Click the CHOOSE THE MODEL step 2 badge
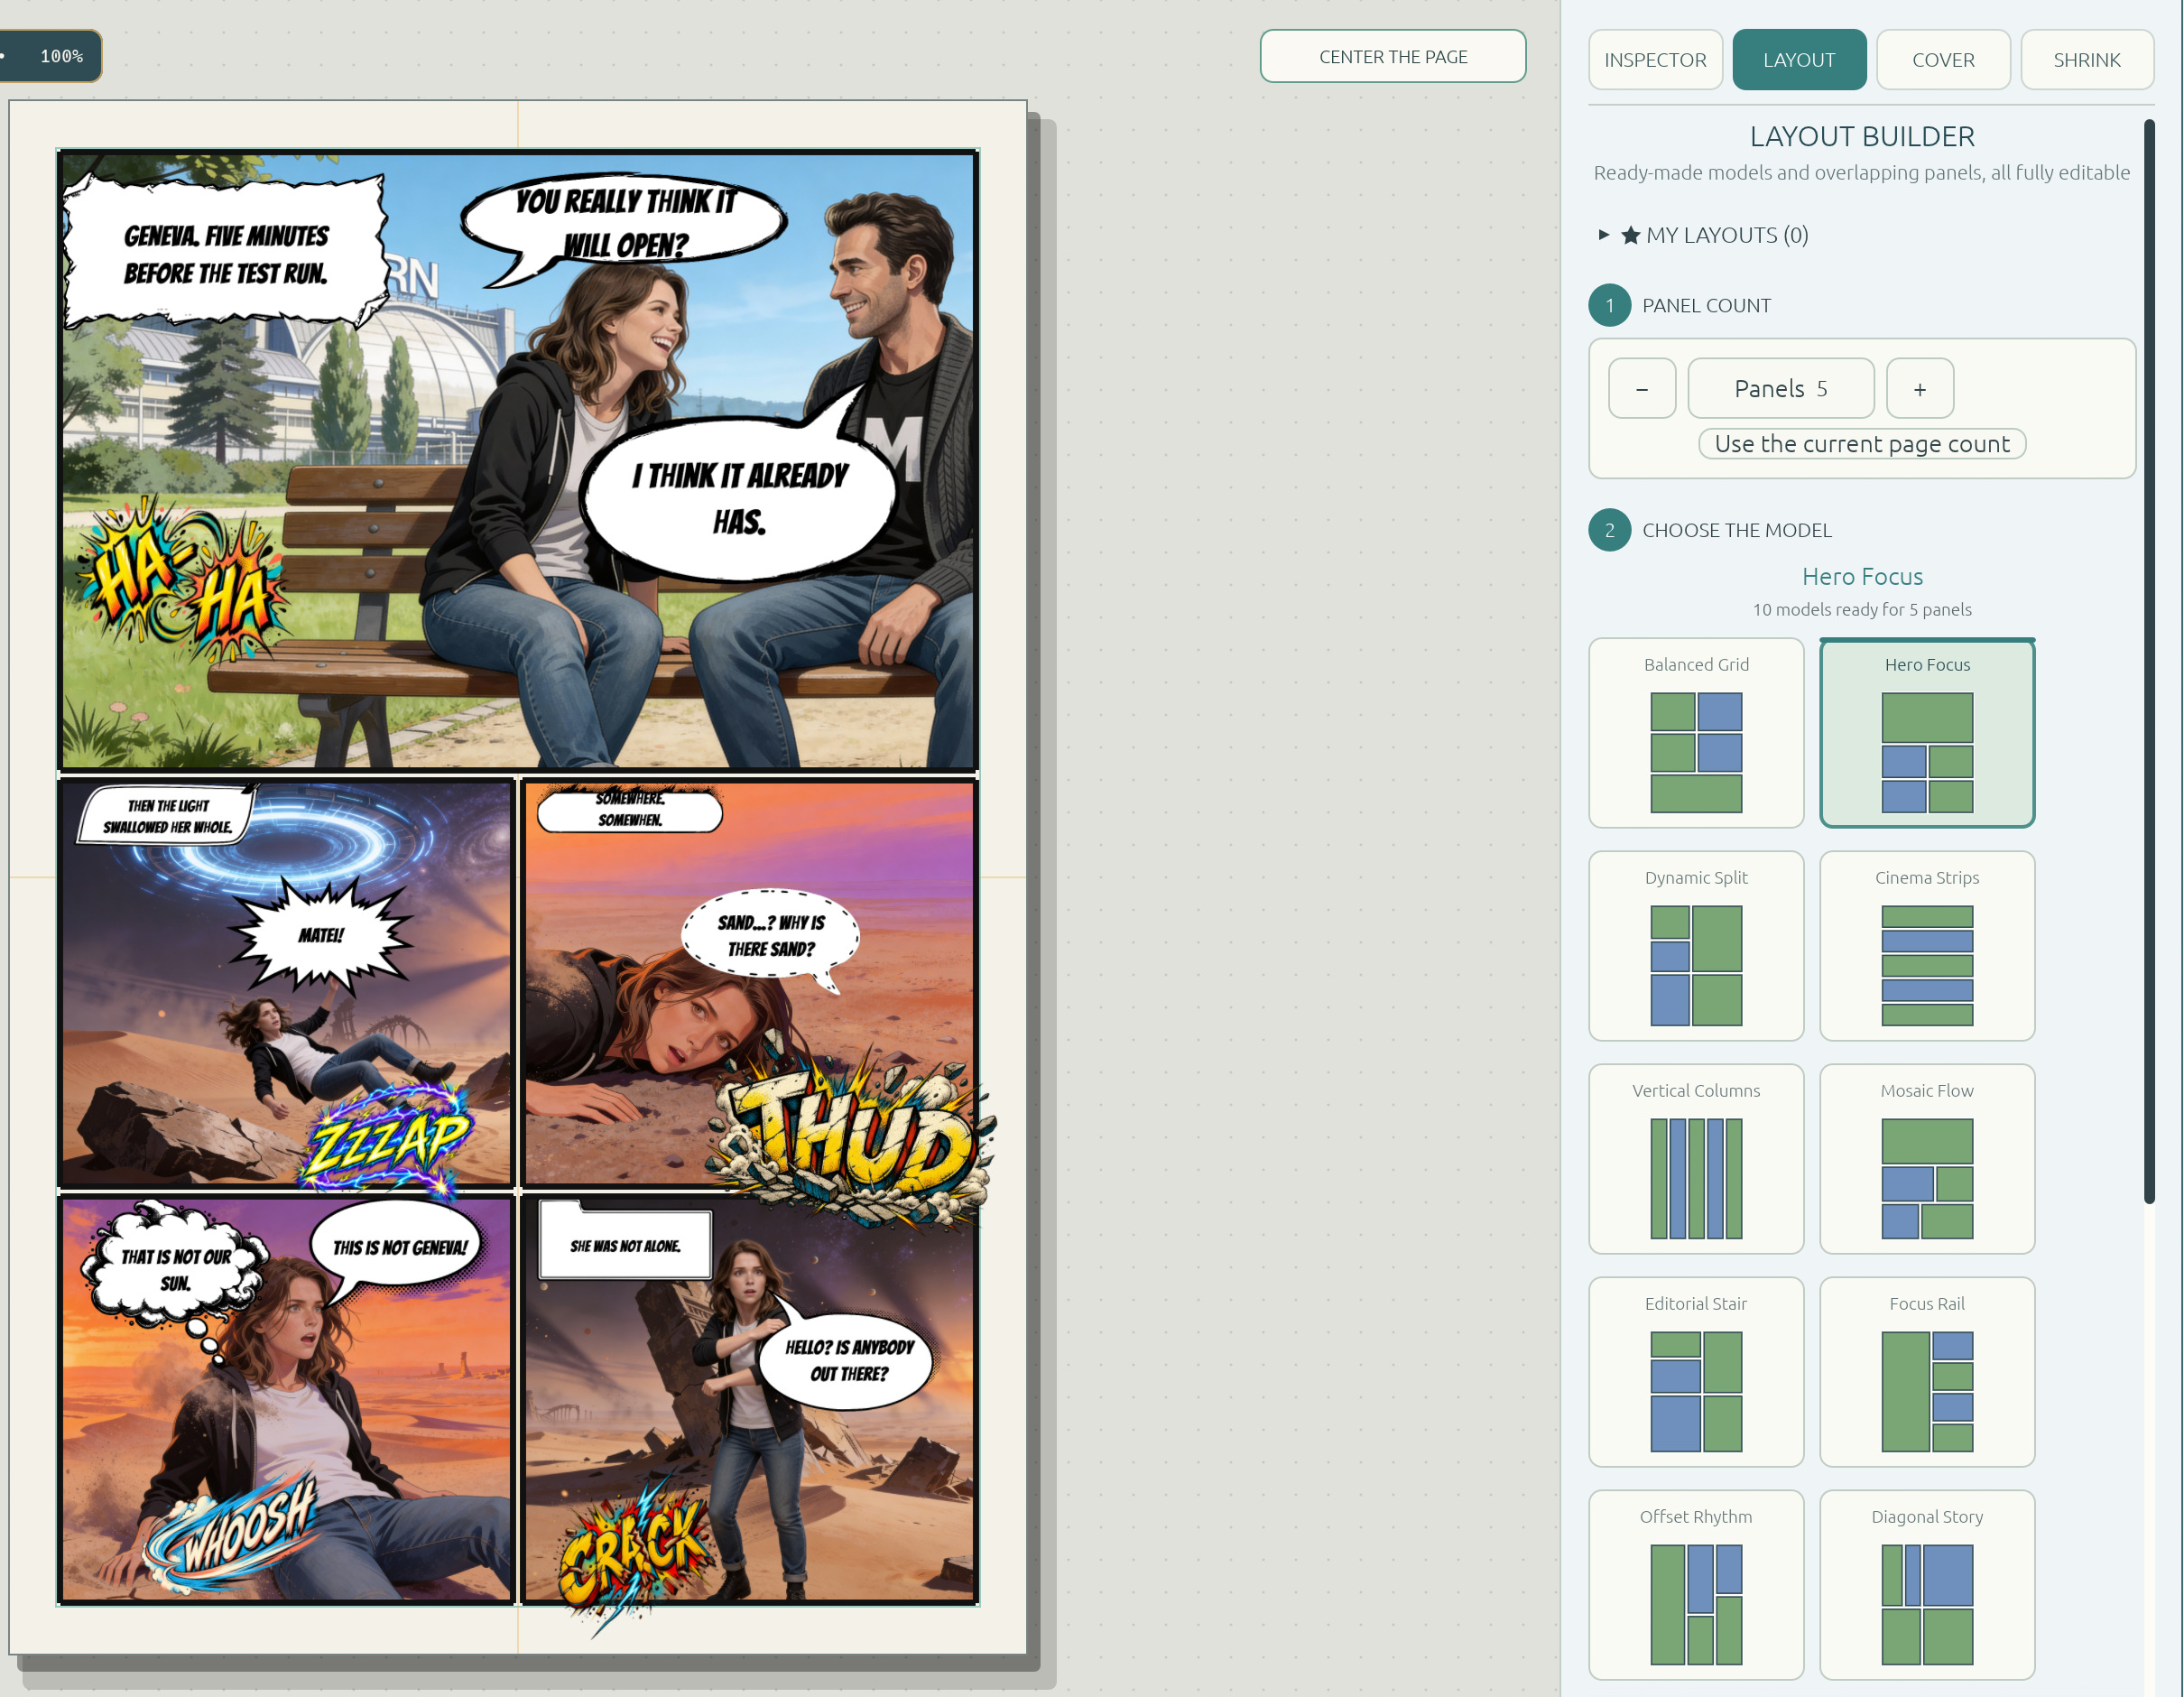This screenshot has width=2184, height=1697. click(1610, 531)
